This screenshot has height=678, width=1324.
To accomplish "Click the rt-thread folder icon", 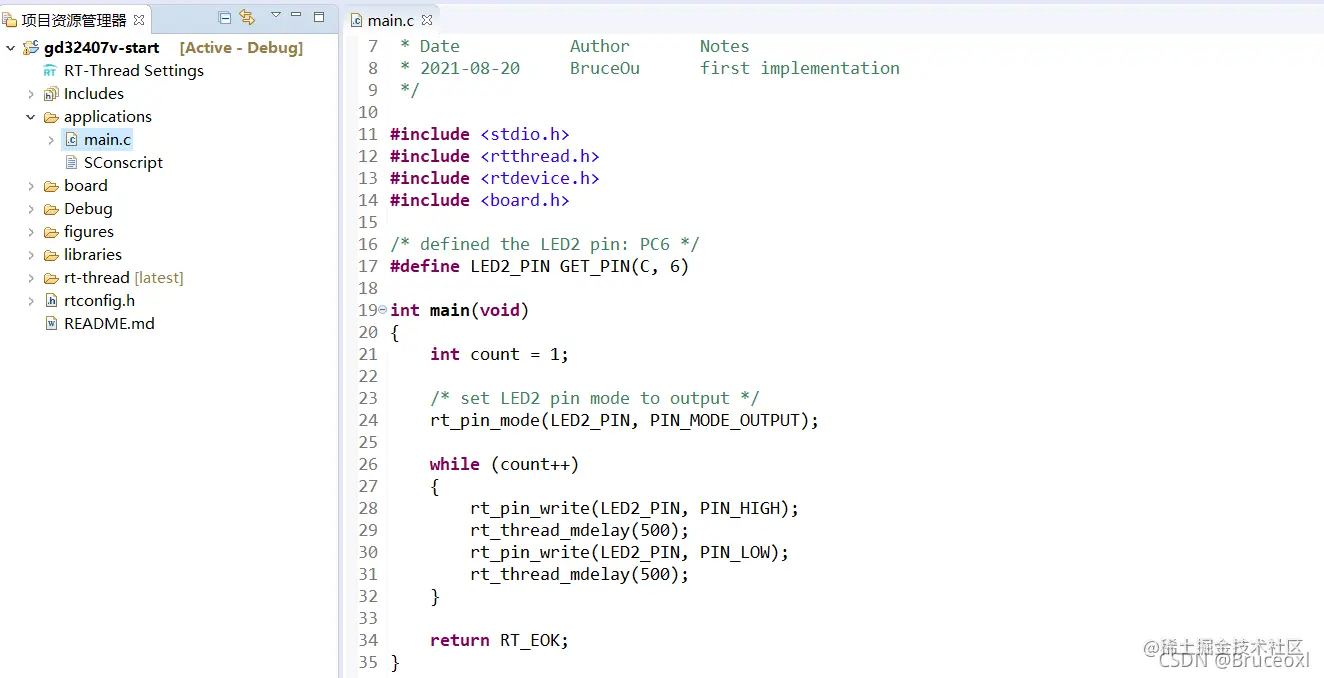I will (x=51, y=278).
